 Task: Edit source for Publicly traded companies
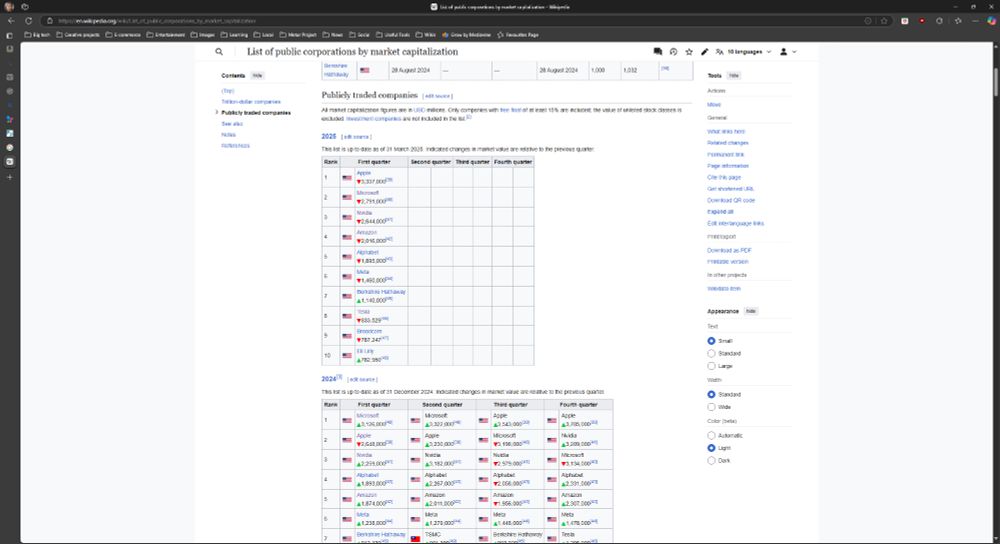click(438, 96)
